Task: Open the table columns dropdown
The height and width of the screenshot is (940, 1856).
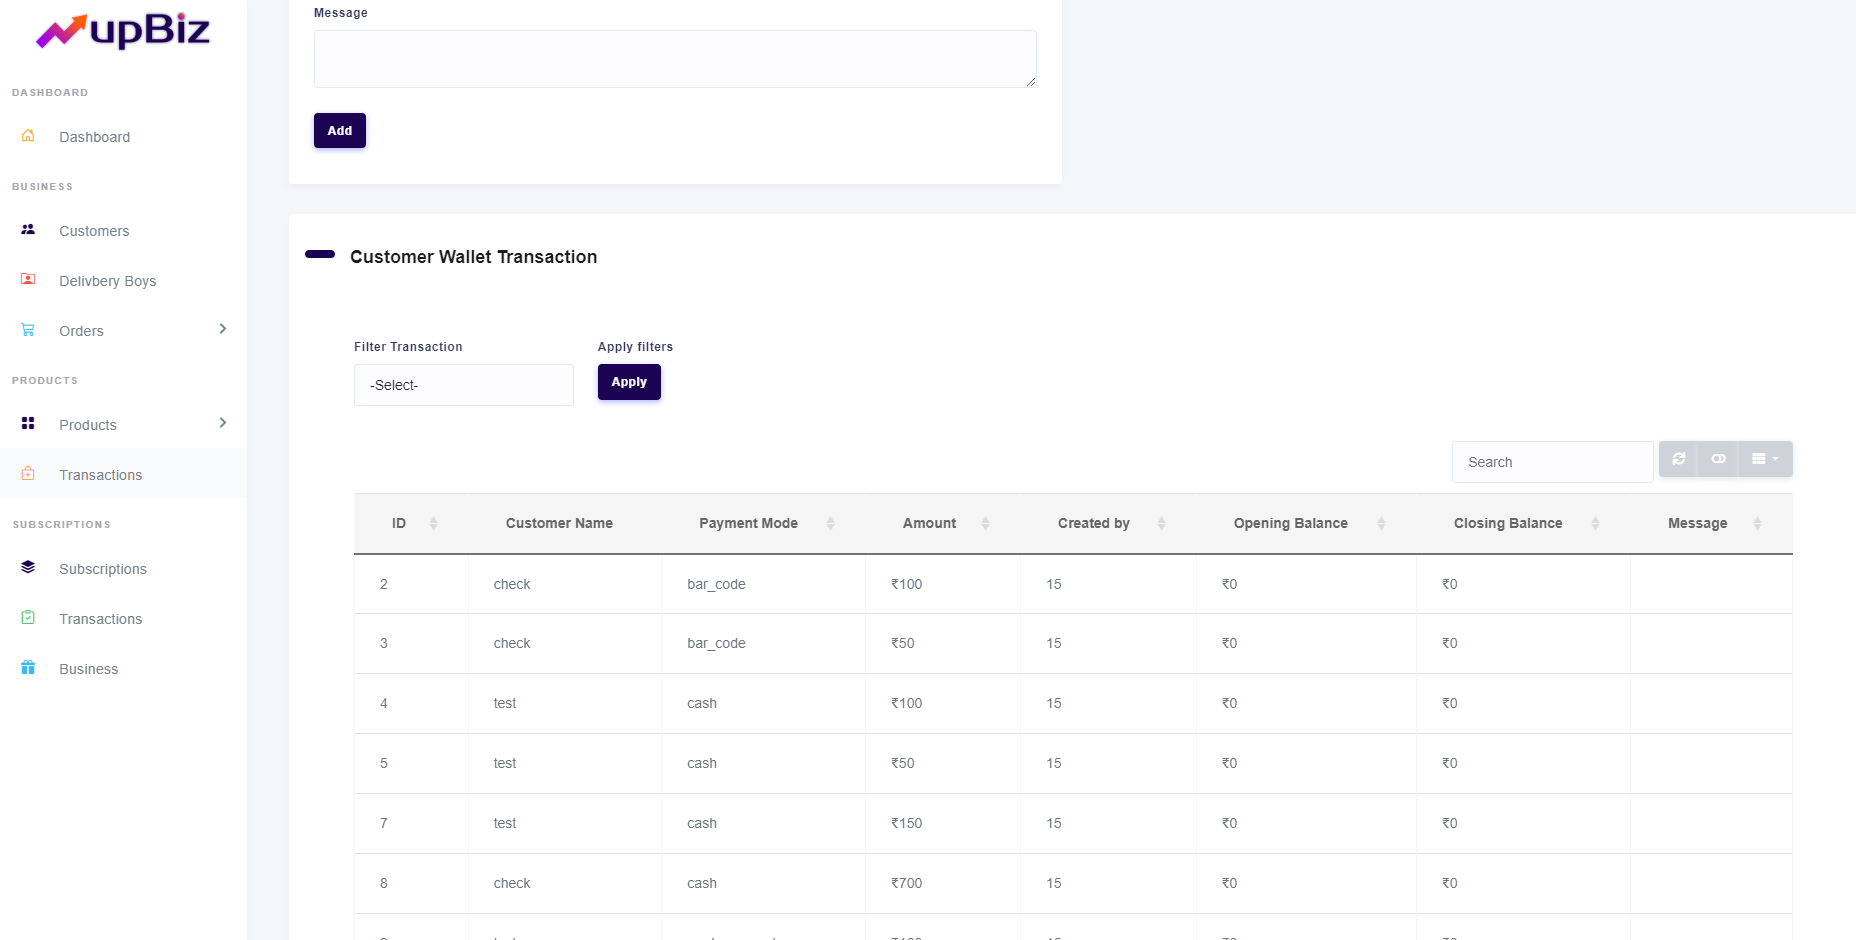Action: pos(1765,459)
